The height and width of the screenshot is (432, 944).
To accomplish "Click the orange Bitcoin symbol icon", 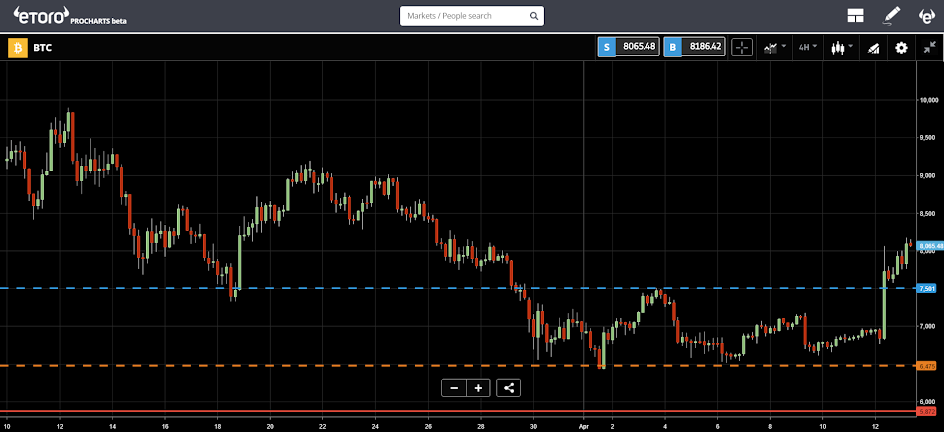I will tap(18, 48).
